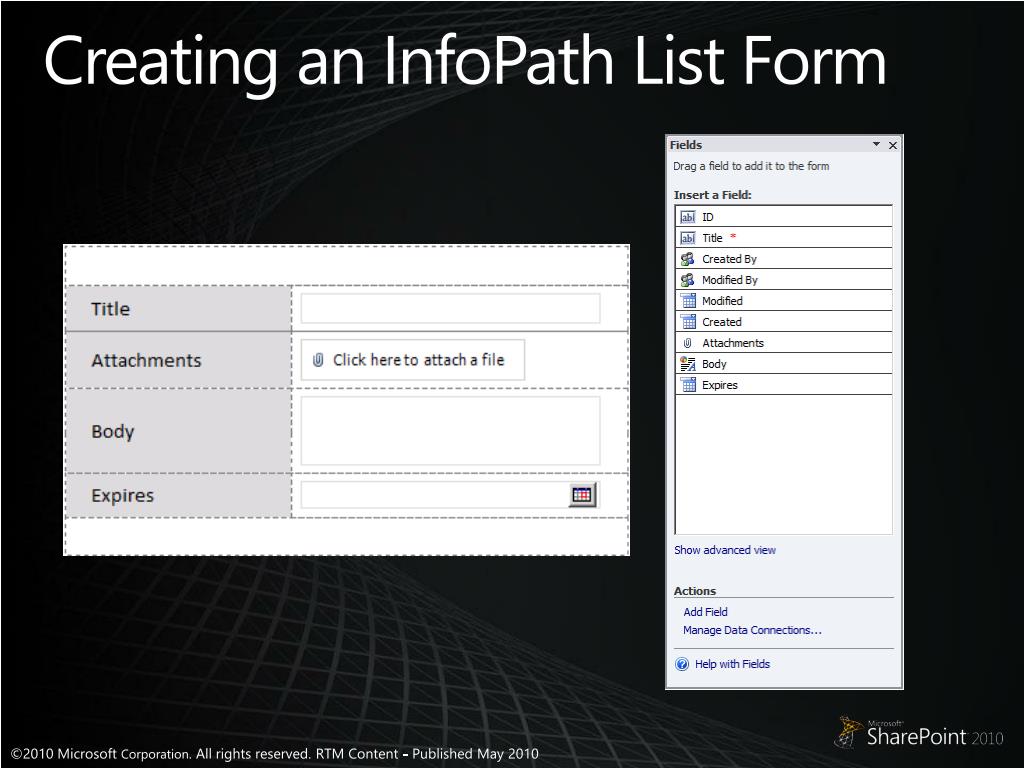Screen dimensions: 1024x768
Task: Click the Created By person icon
Action: 688,259
